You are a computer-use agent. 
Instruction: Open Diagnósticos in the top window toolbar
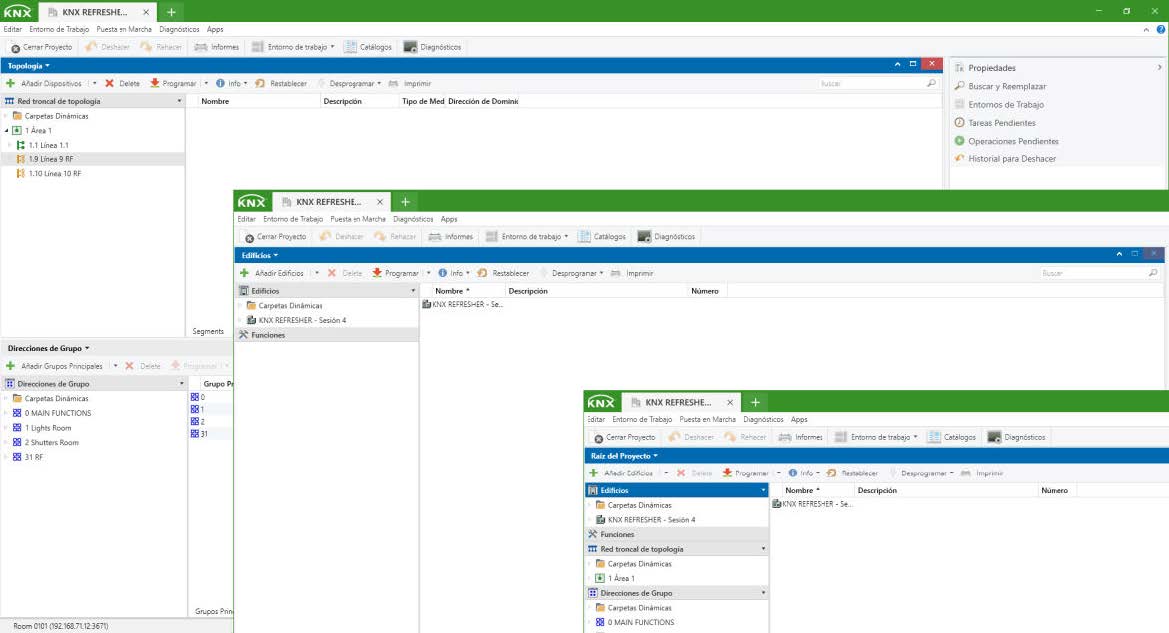(x=432, y=47)
